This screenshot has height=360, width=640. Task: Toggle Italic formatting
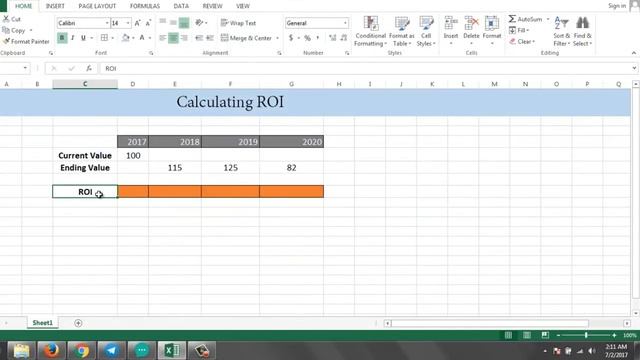pos(73,38)
